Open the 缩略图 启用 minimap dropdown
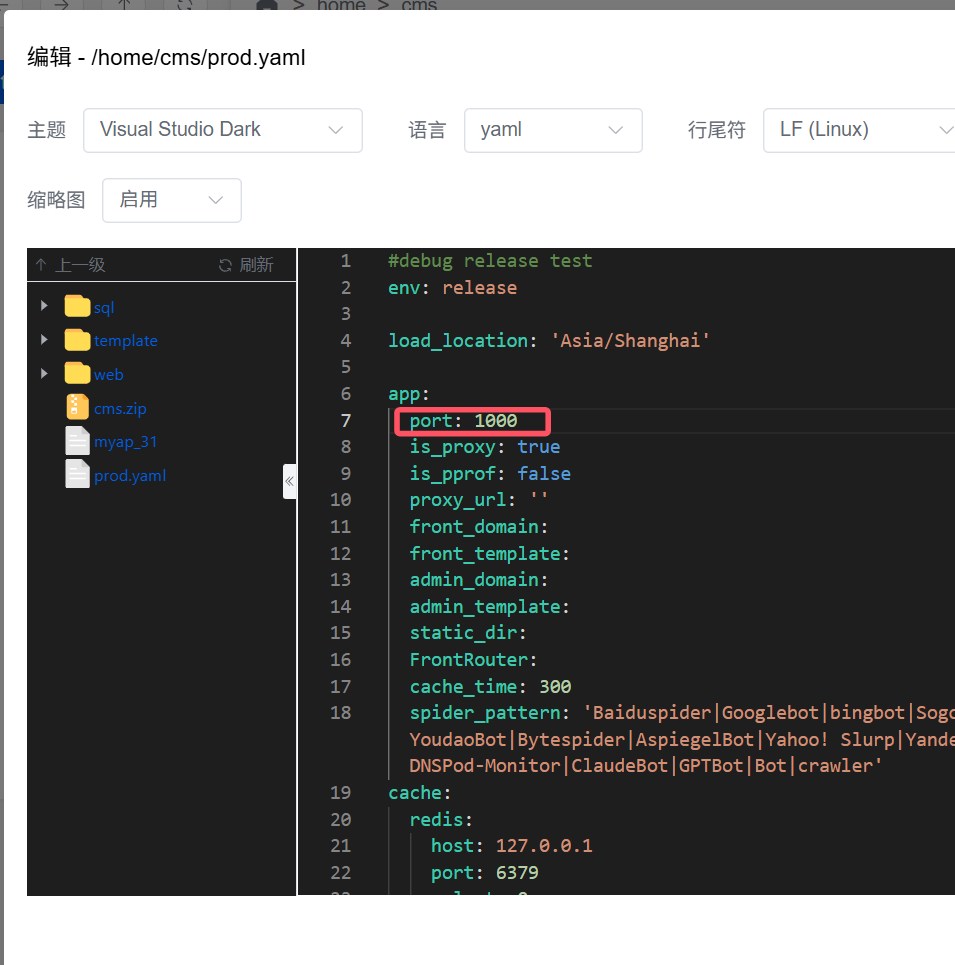 pos(171,200)
